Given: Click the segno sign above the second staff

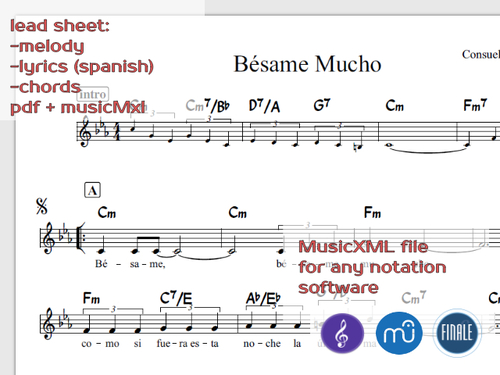Looking at the screenshot, I should [42, 206].
